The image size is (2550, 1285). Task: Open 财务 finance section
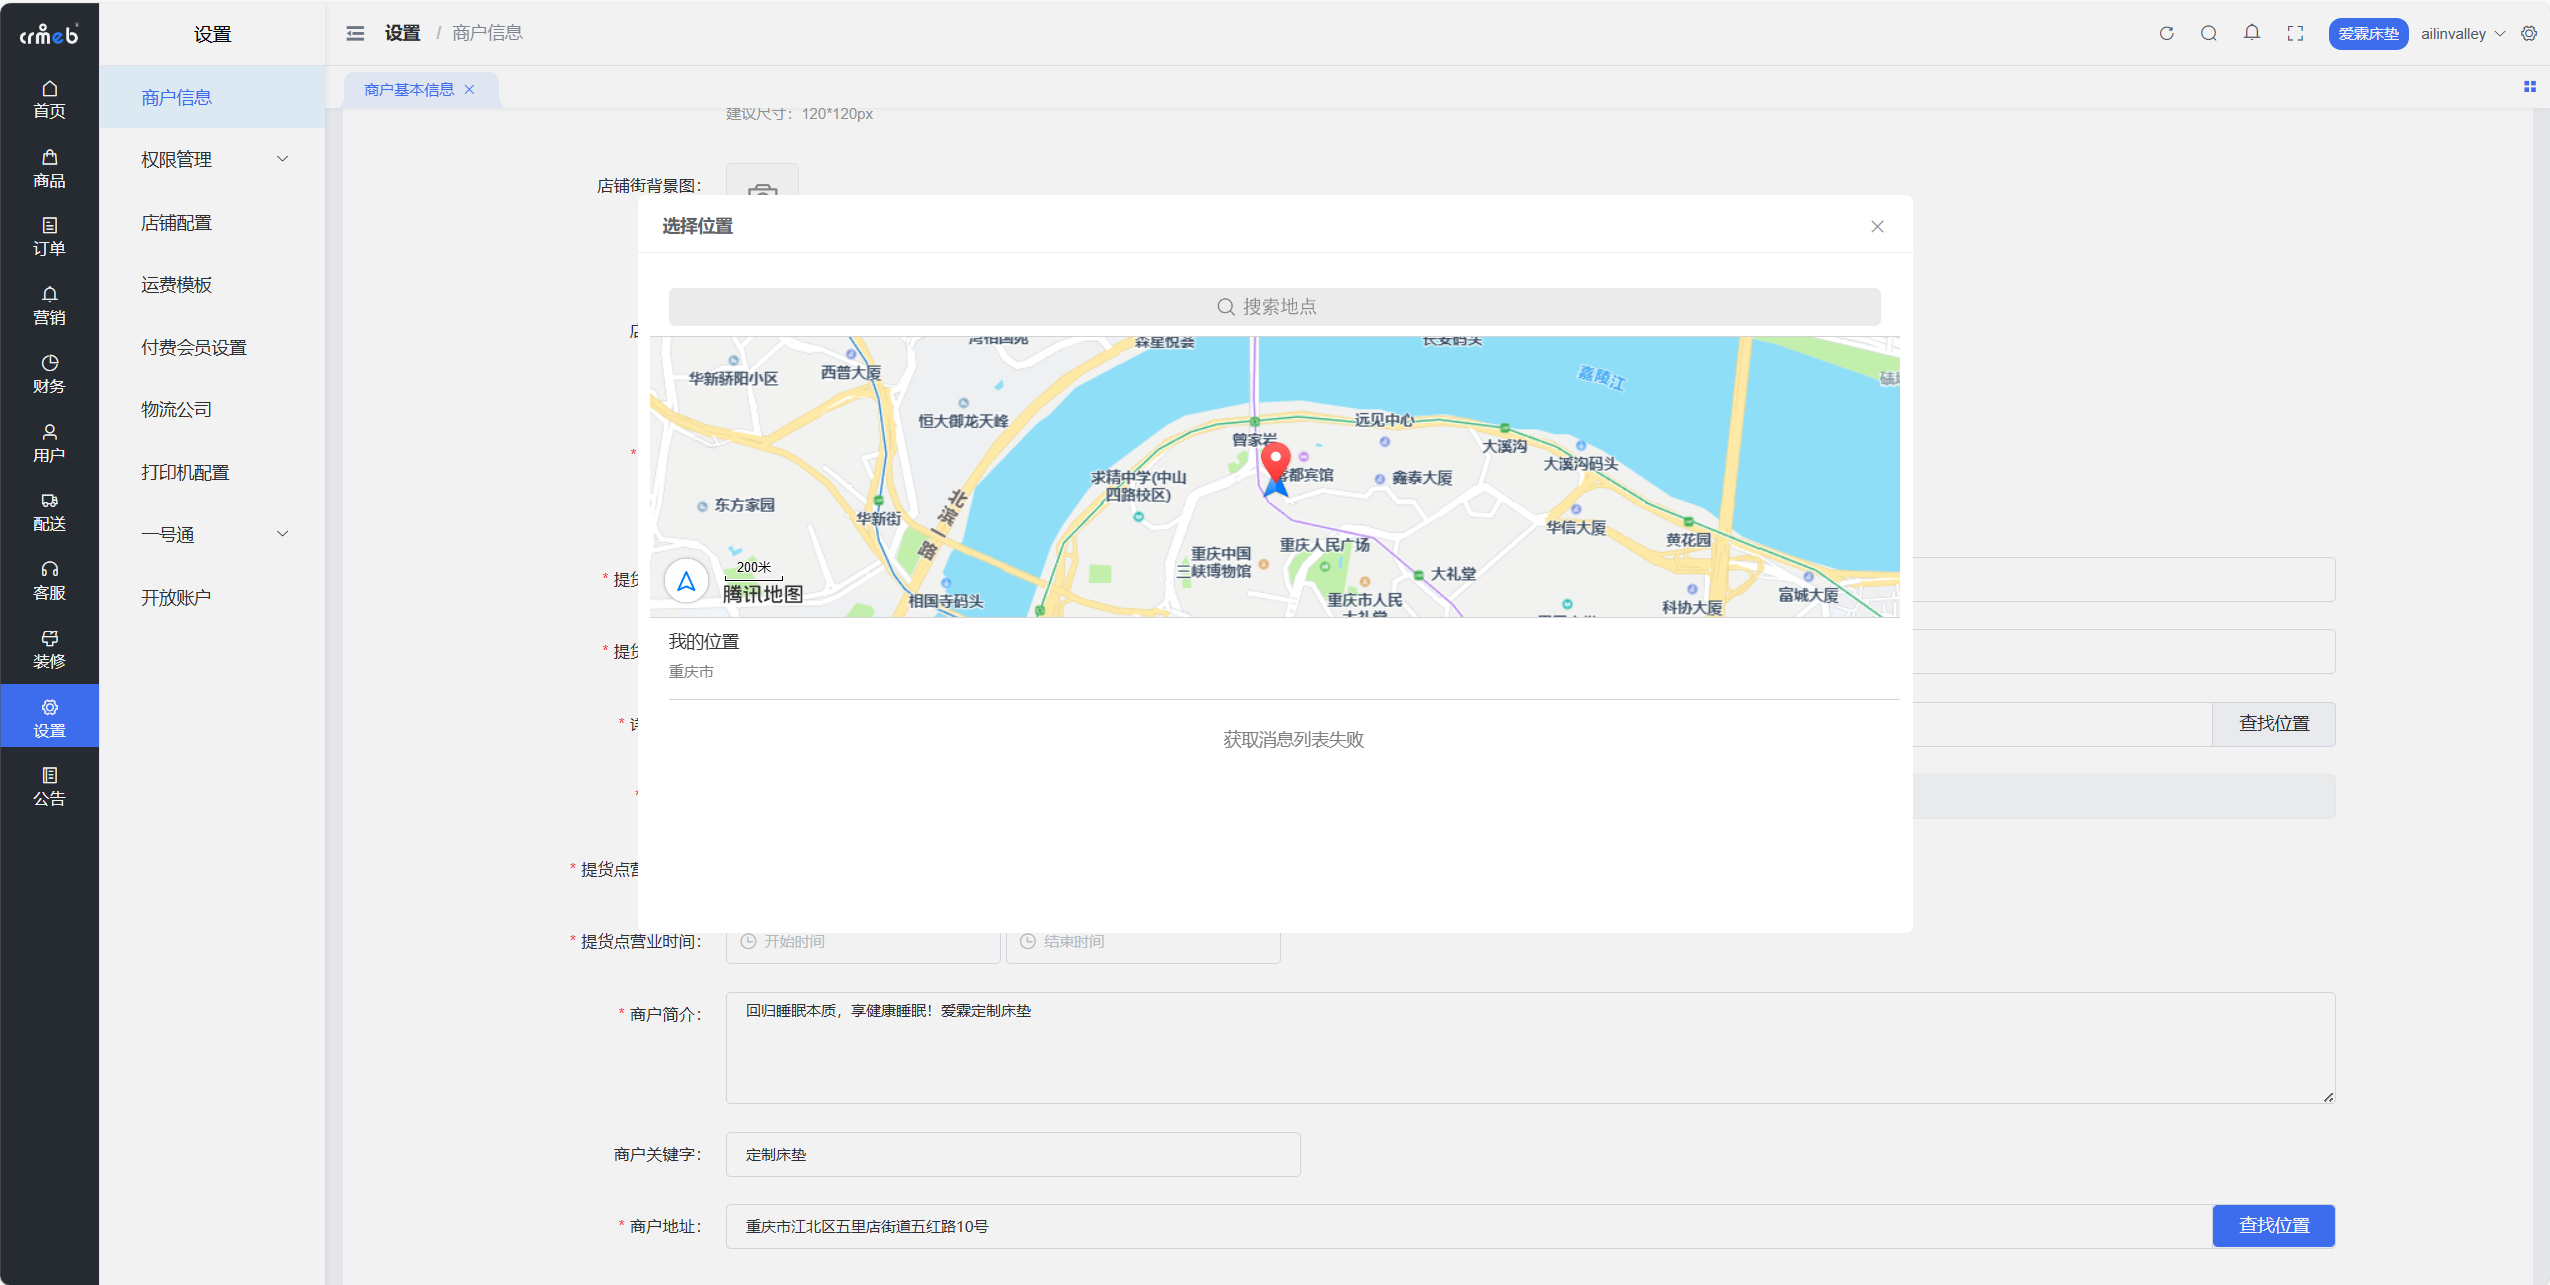click(x=49, y=375)
